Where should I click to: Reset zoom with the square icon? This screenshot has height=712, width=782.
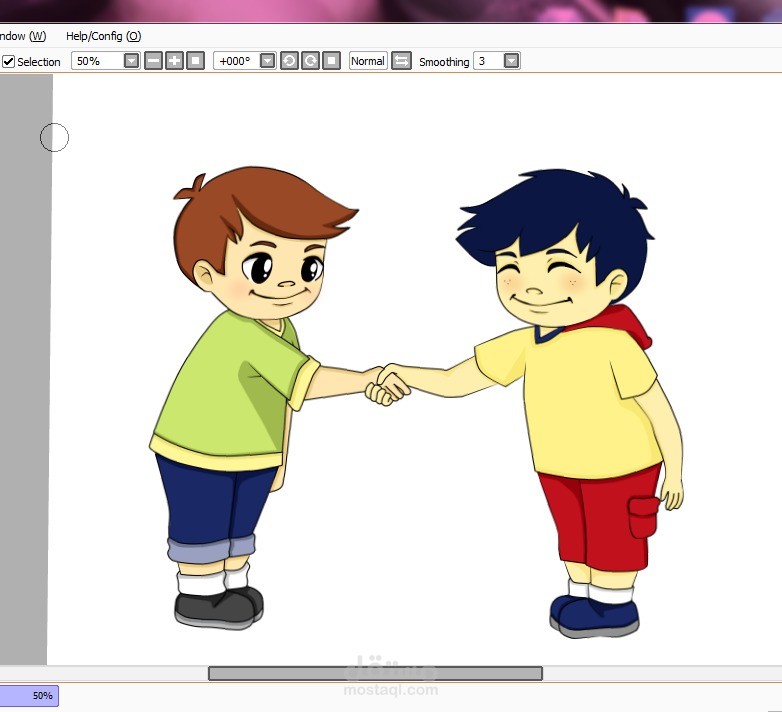point(196,61)
